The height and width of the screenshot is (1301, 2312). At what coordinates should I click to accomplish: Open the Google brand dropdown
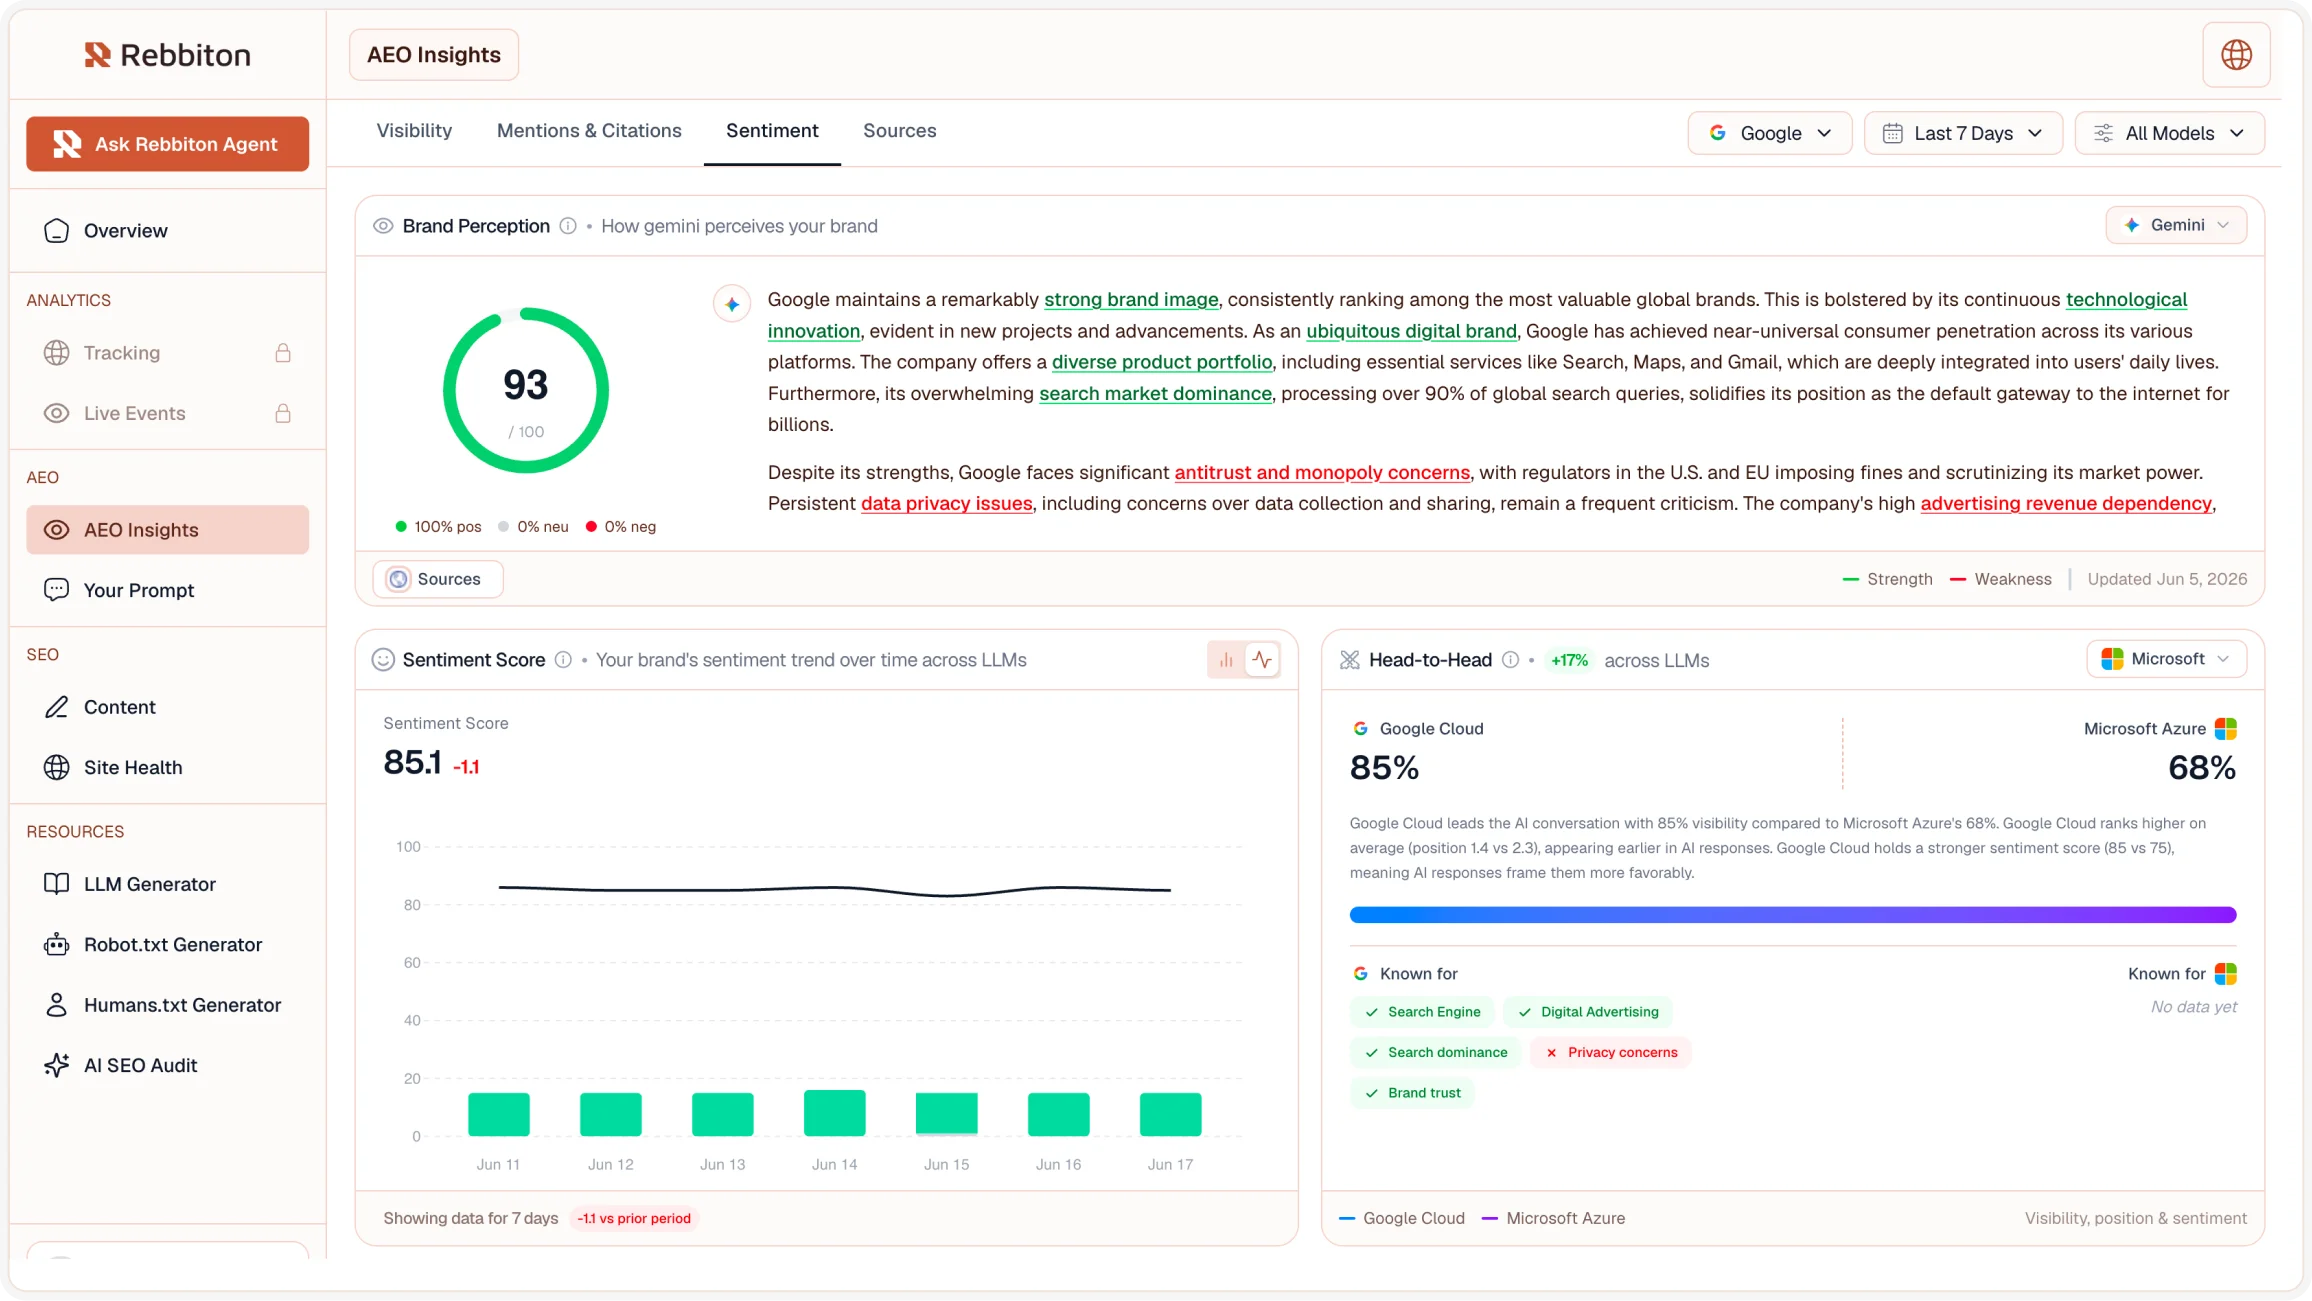1770,133
